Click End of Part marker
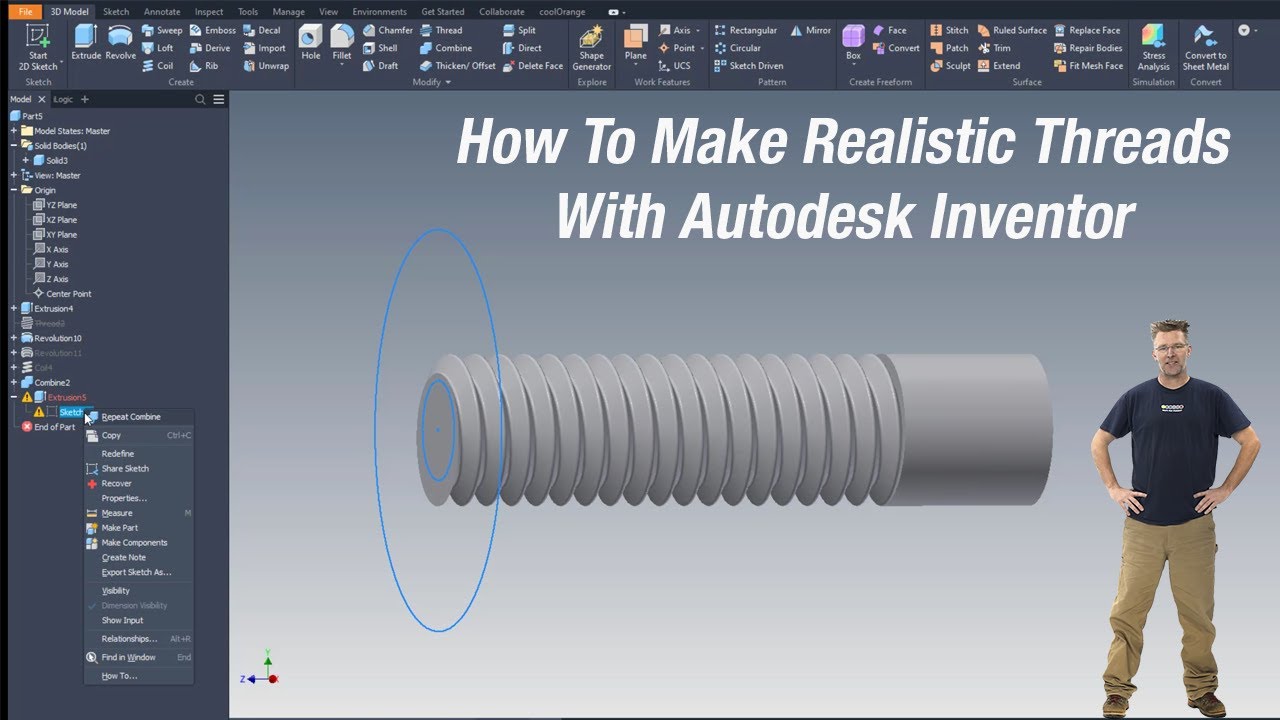1280x720 pixels. [48, 427]
